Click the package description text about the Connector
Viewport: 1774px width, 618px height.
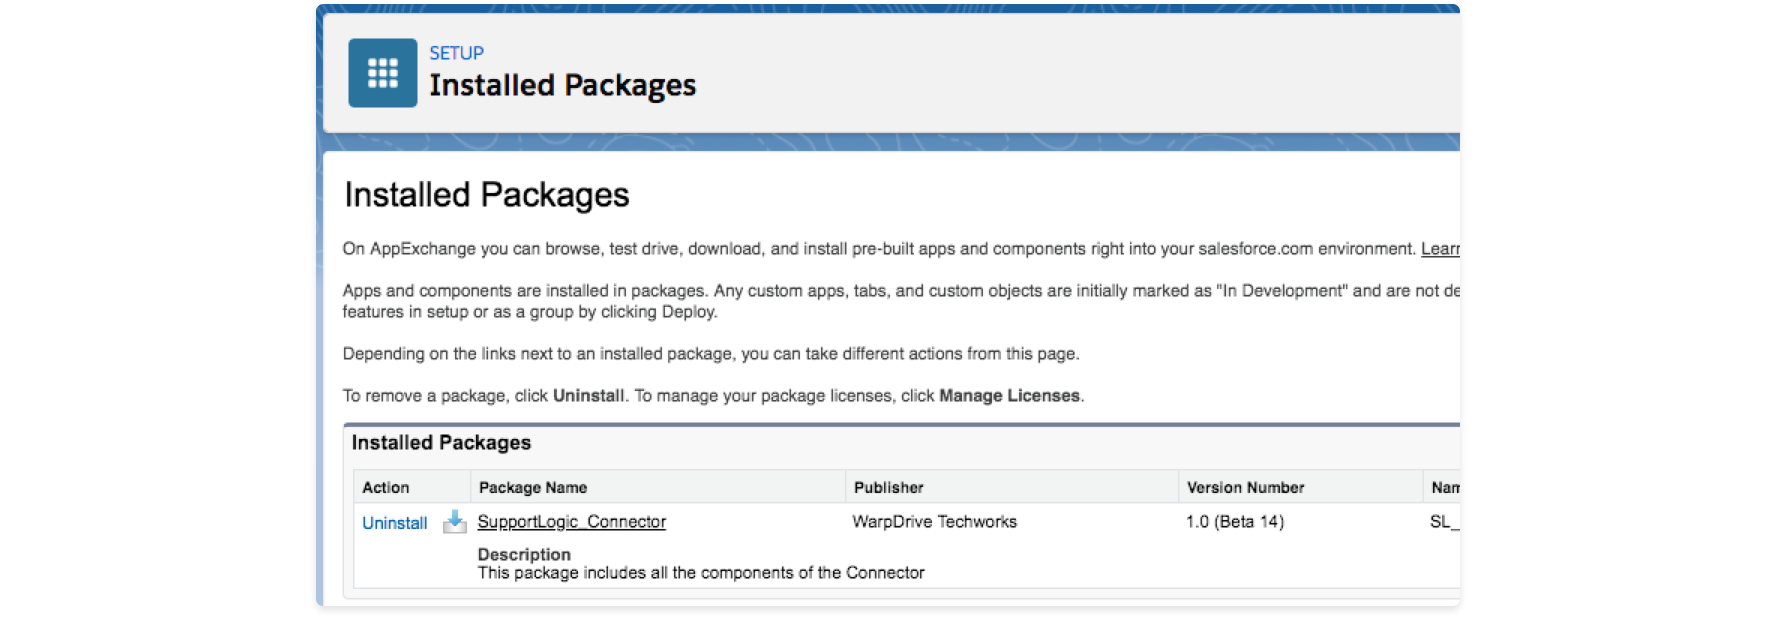coord(701,573)
